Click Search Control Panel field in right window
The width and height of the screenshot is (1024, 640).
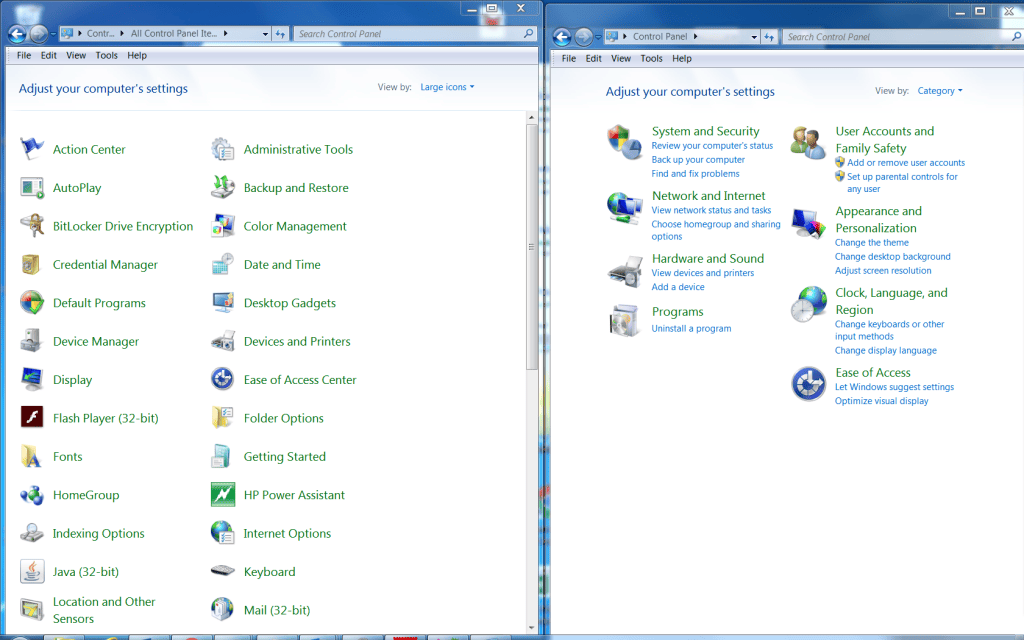(903, 37)
